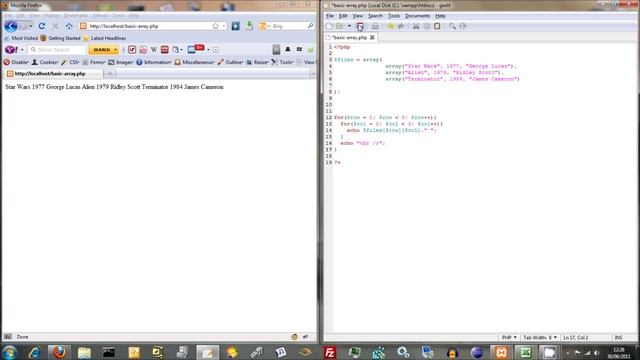This screenshot has height=360, width=640.
Task: Expand the Cookies web developer menu
Action: click(x=45, y=62)
